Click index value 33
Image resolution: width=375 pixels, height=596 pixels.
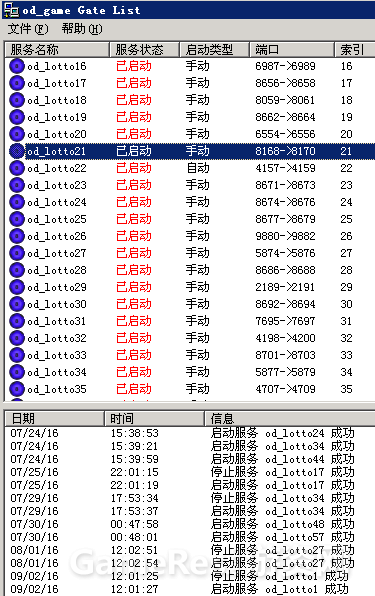[346, 355]
